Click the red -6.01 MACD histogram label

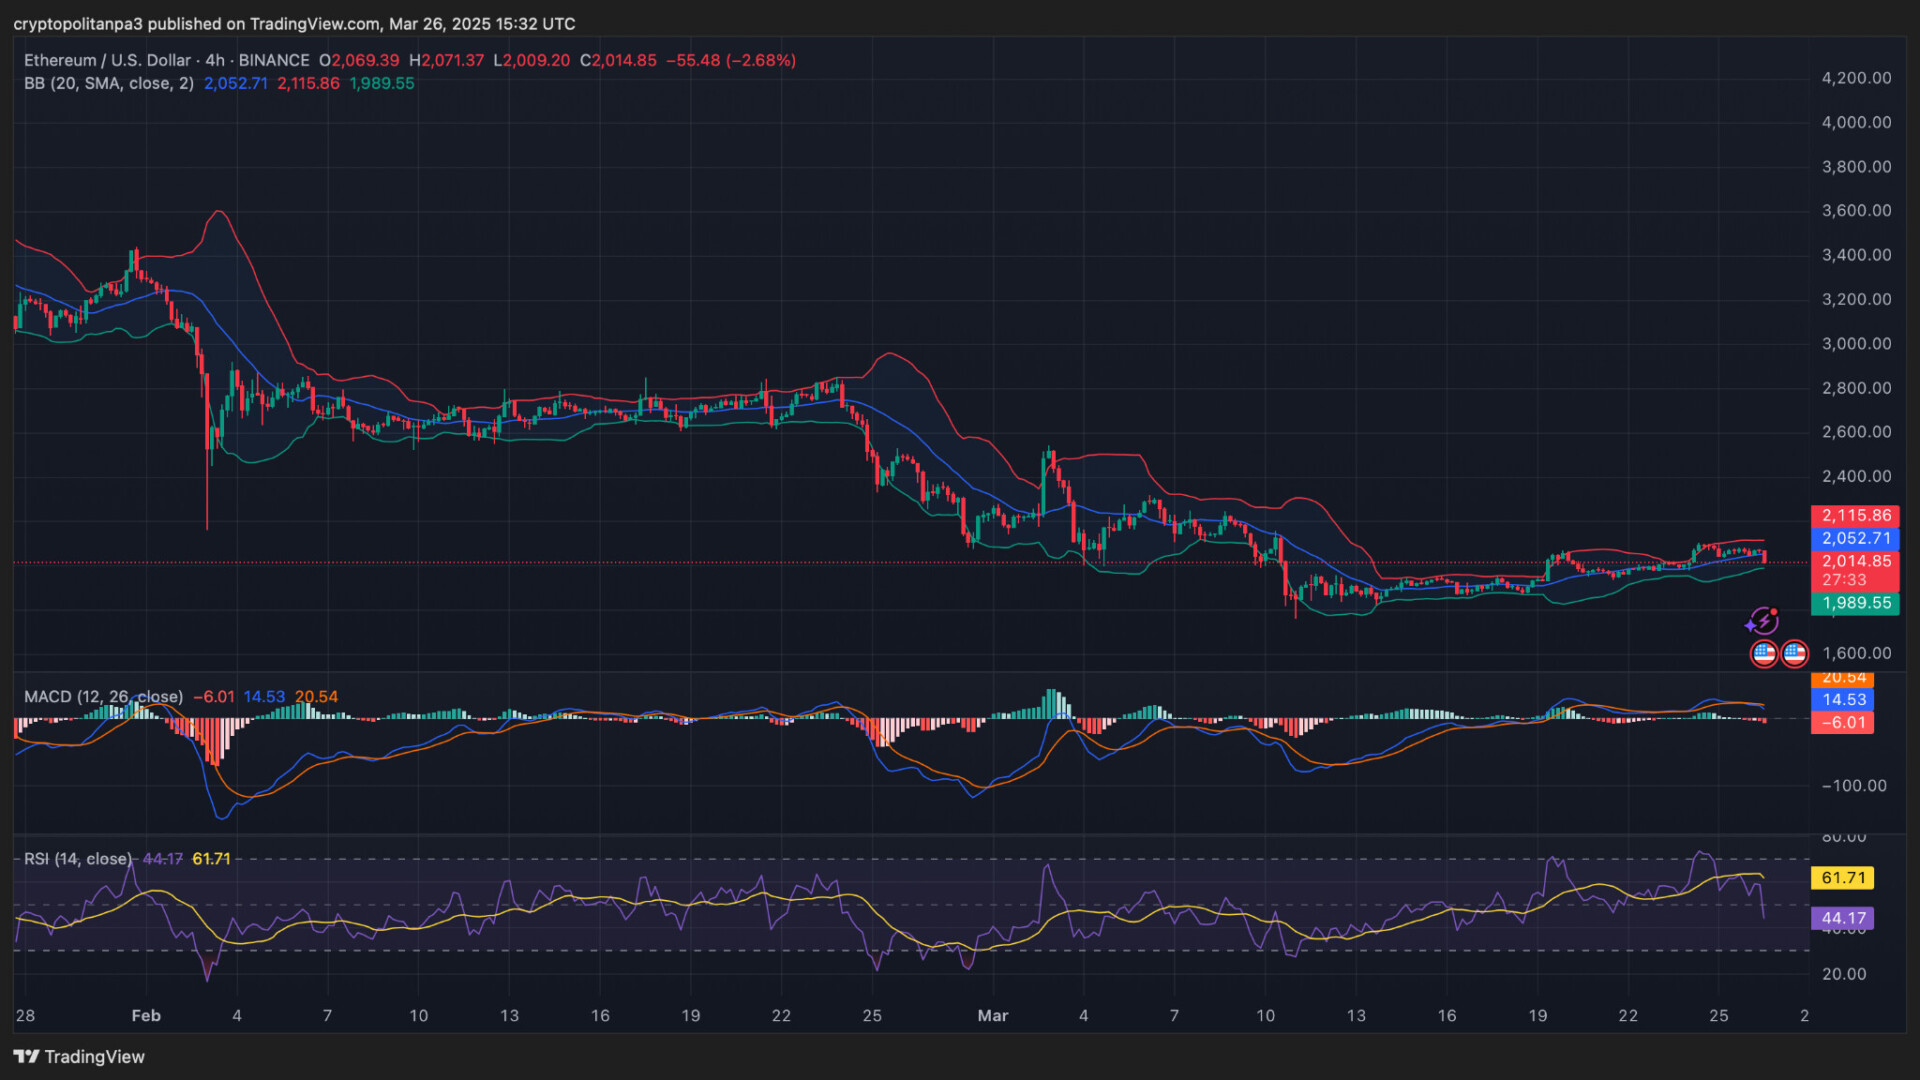pos(1842,722)
